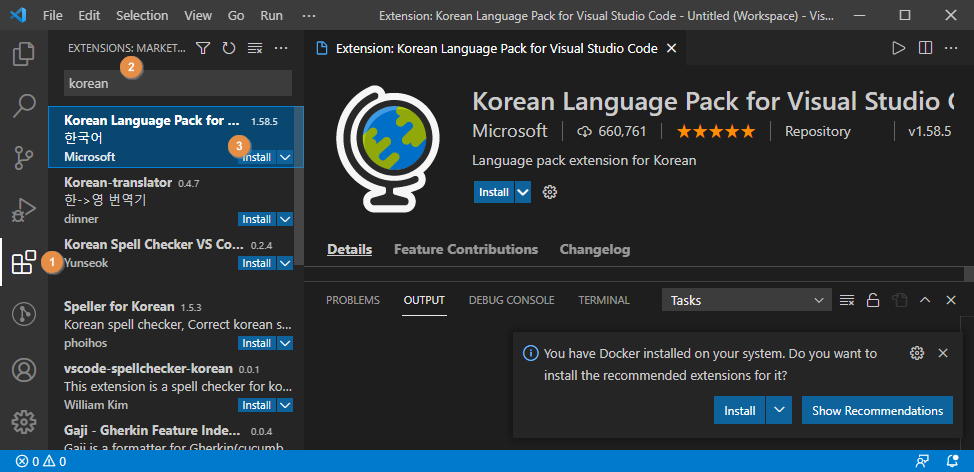Open the Search view in activity bar
974x472 pixels.
(x=24, y=106)
